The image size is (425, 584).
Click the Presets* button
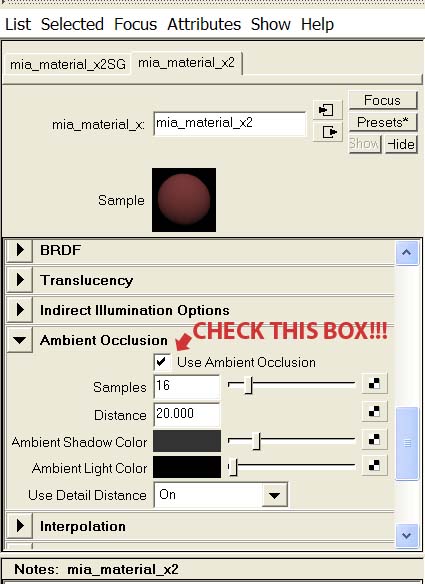383,122
